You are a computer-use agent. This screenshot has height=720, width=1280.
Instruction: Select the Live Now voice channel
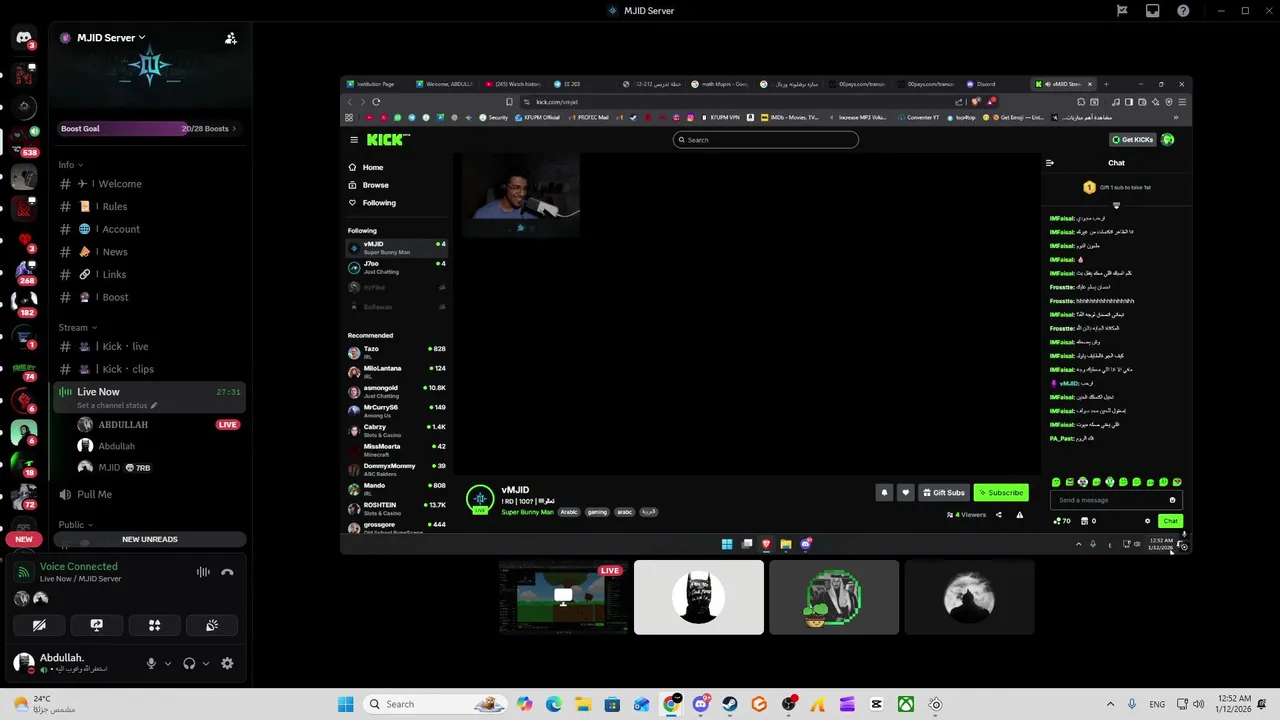click(x=150, y=397)
